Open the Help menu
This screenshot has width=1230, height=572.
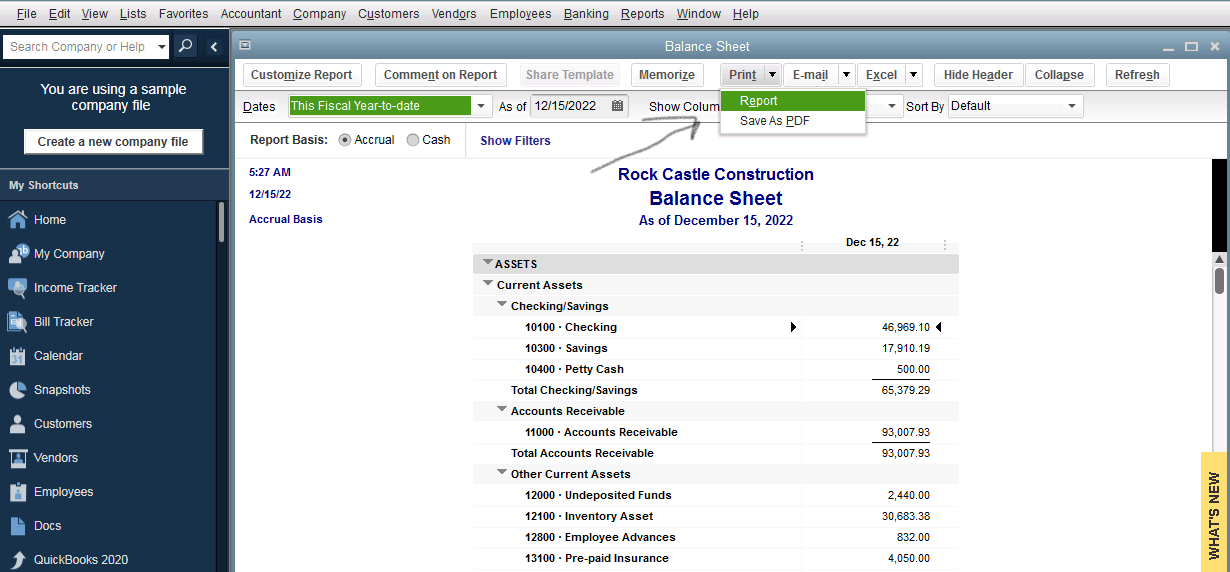[745, 14]
